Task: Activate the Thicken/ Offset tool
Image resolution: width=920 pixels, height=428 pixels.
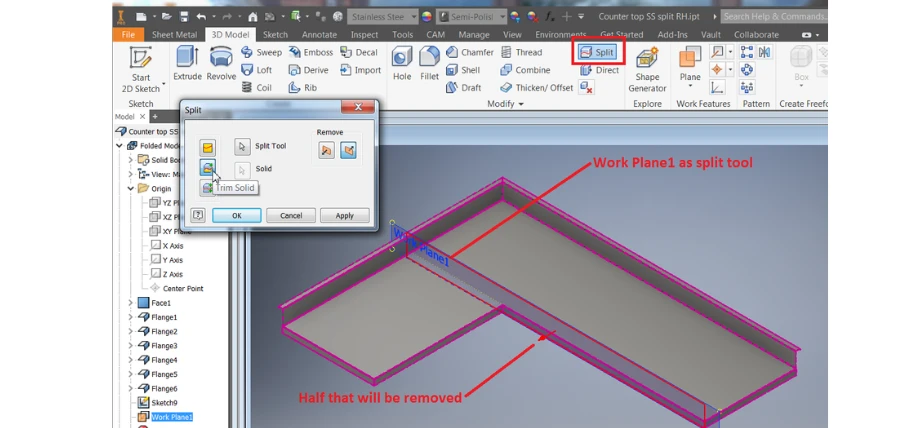Action: point(536,87)
